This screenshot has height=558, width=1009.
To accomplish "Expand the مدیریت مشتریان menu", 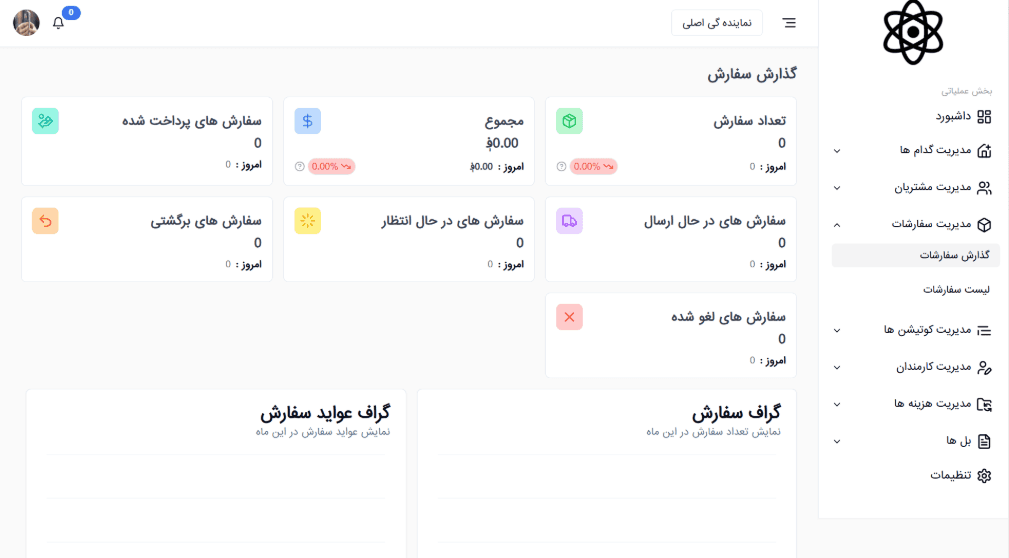I will pyautogui.click(x=912, y=187).
